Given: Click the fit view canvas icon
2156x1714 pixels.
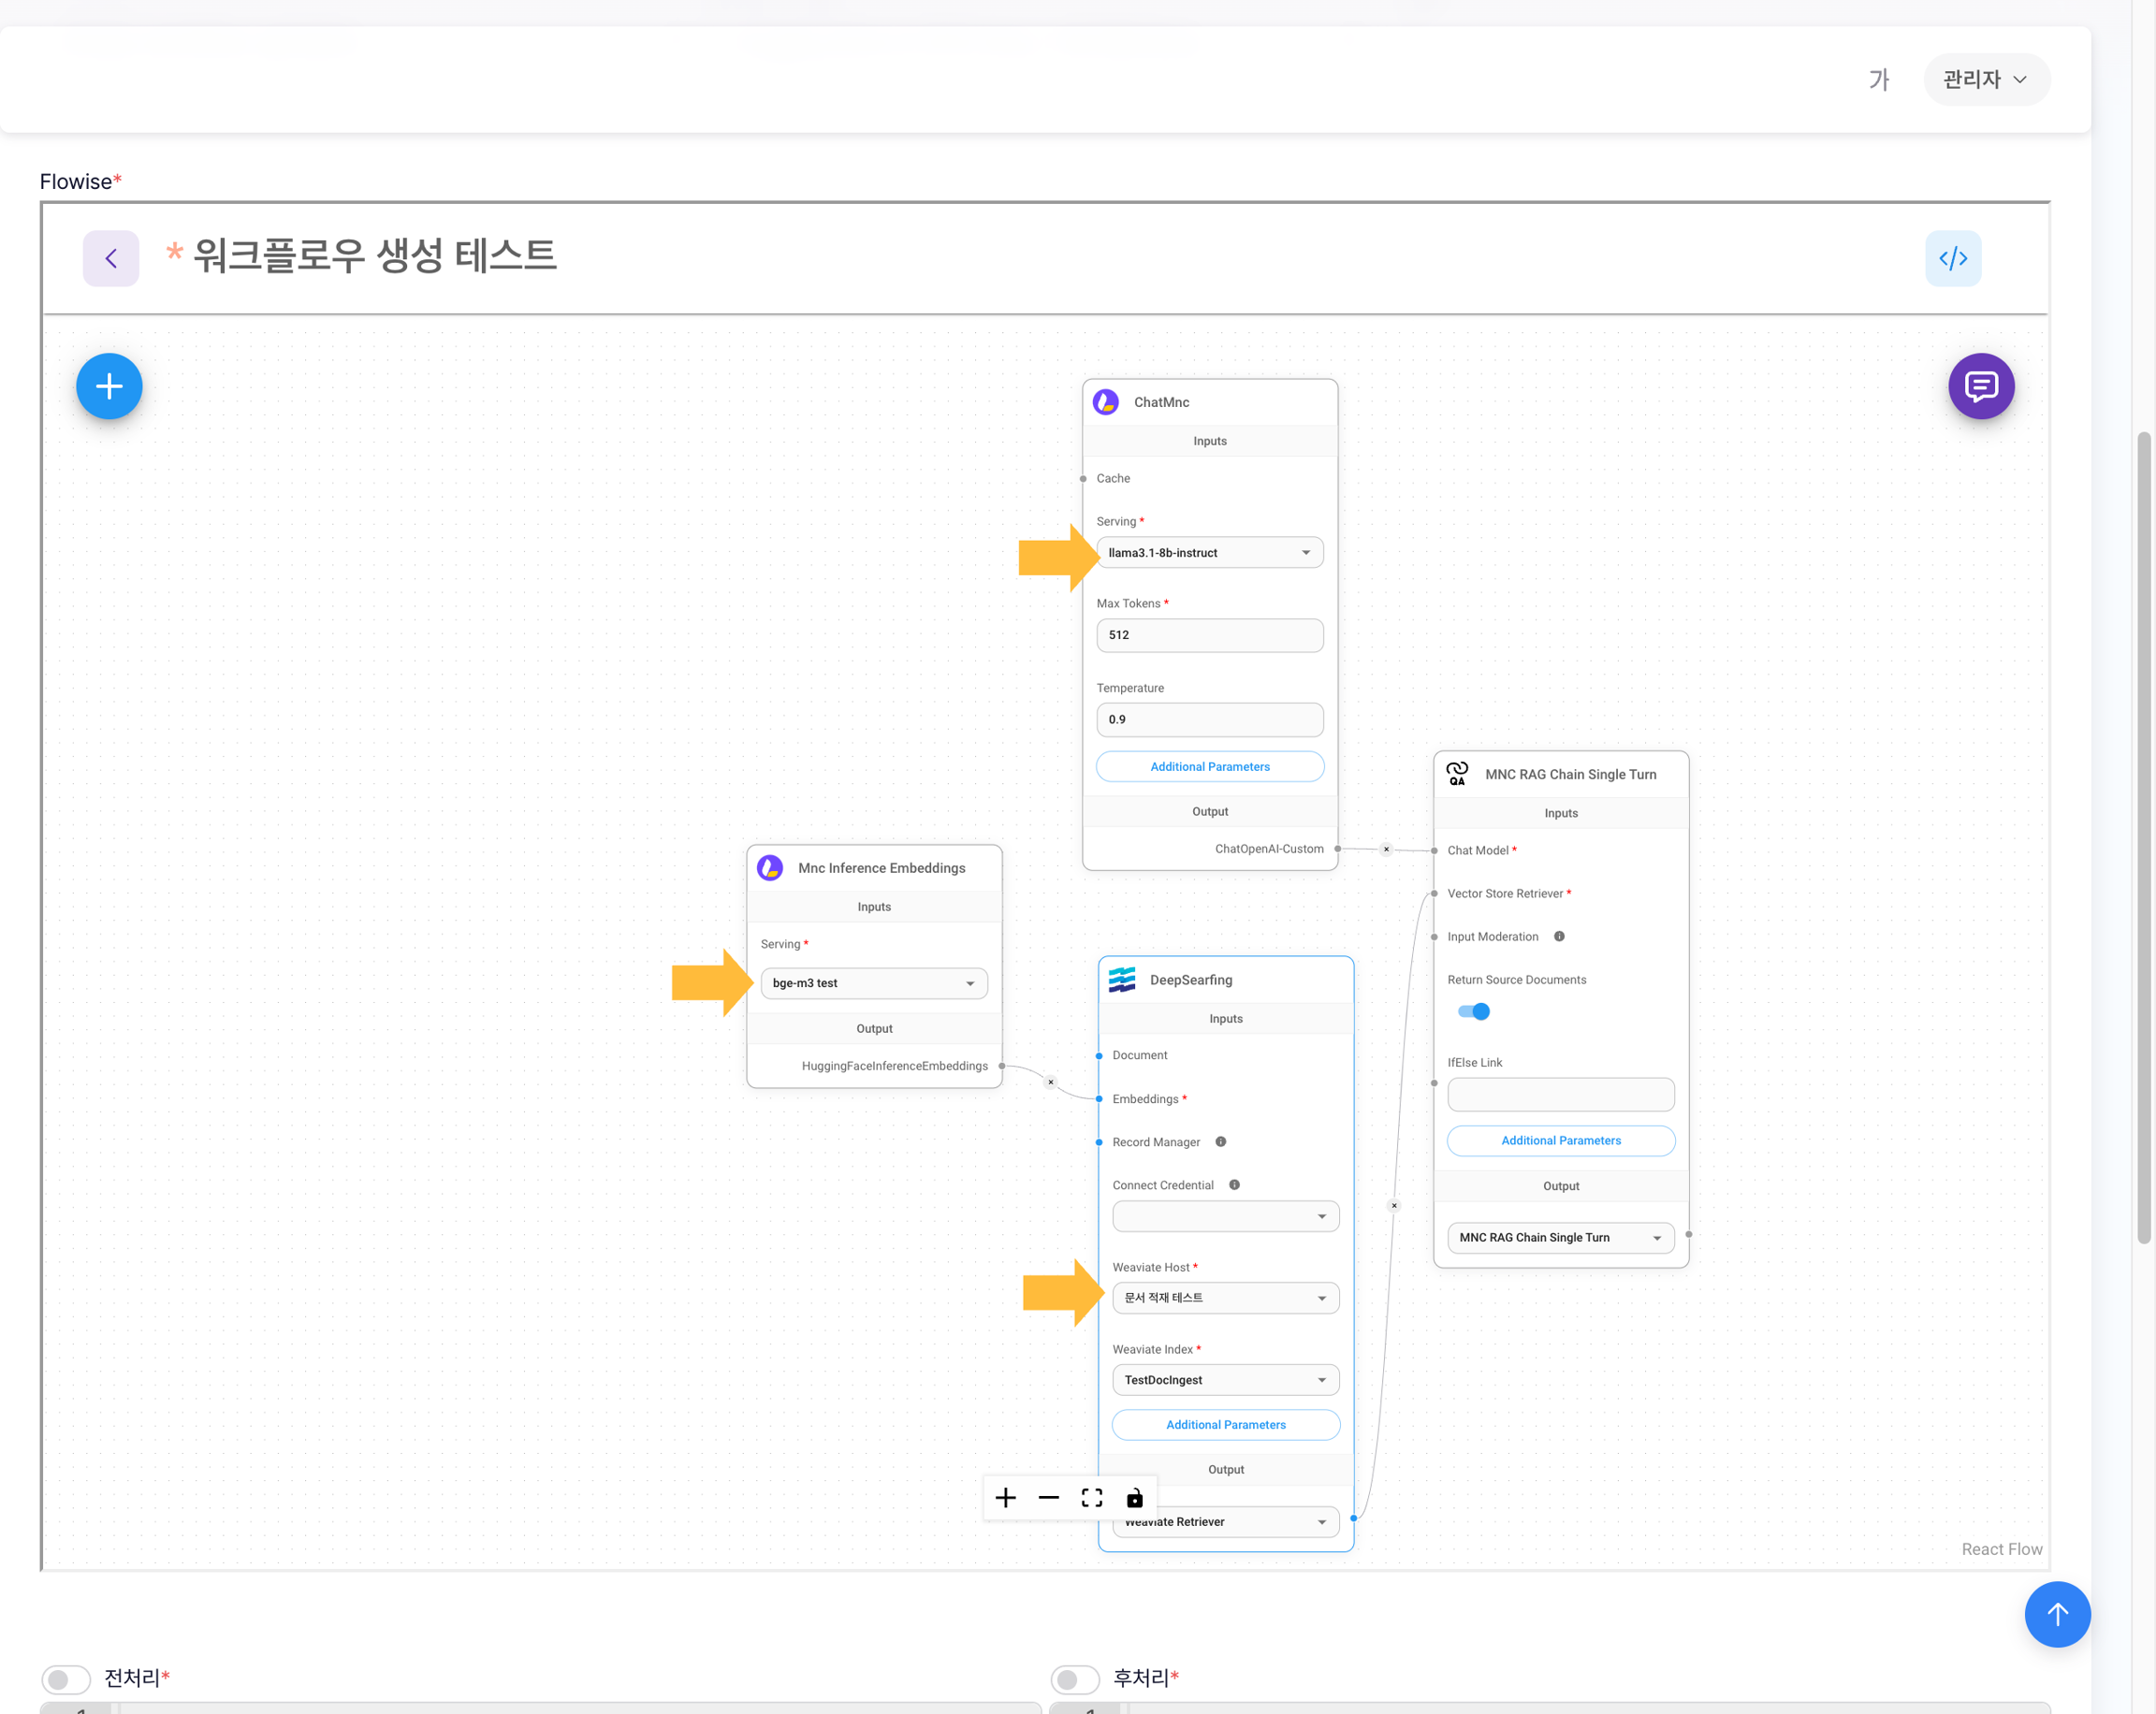Looking at the screenshot, I should [1091, 1497].
